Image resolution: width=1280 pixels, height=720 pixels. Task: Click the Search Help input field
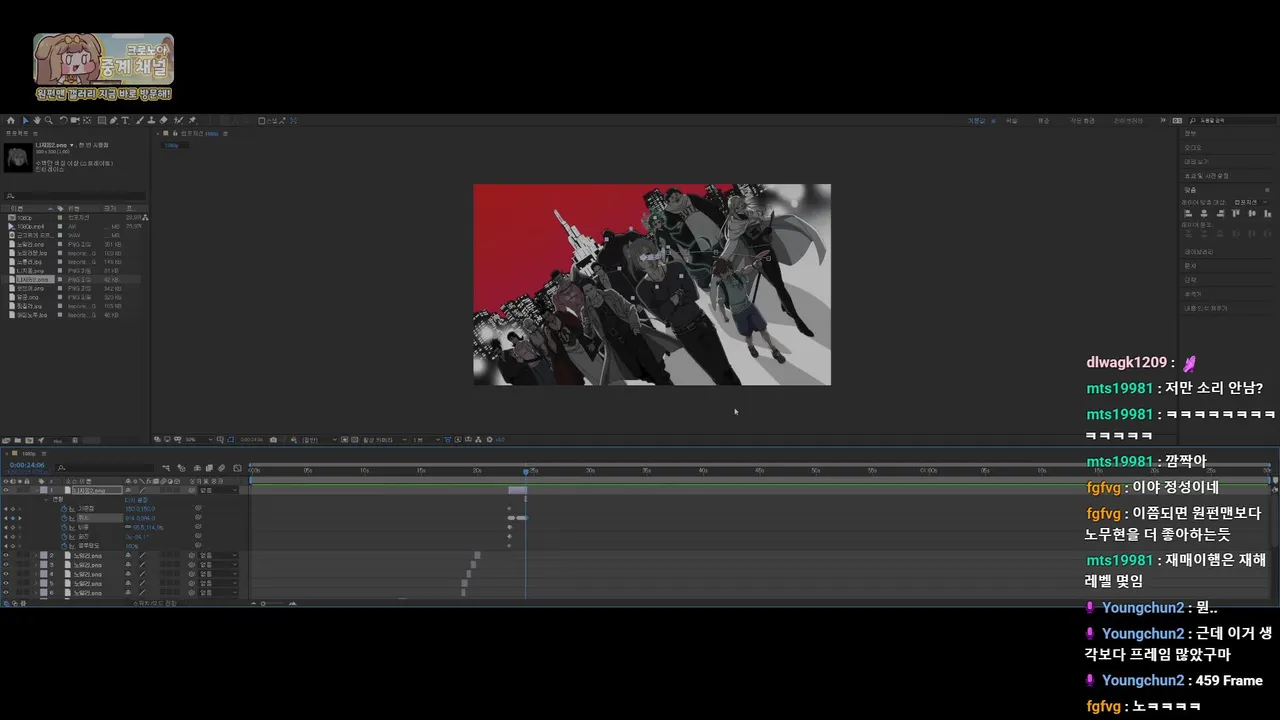pos(1232,121)
